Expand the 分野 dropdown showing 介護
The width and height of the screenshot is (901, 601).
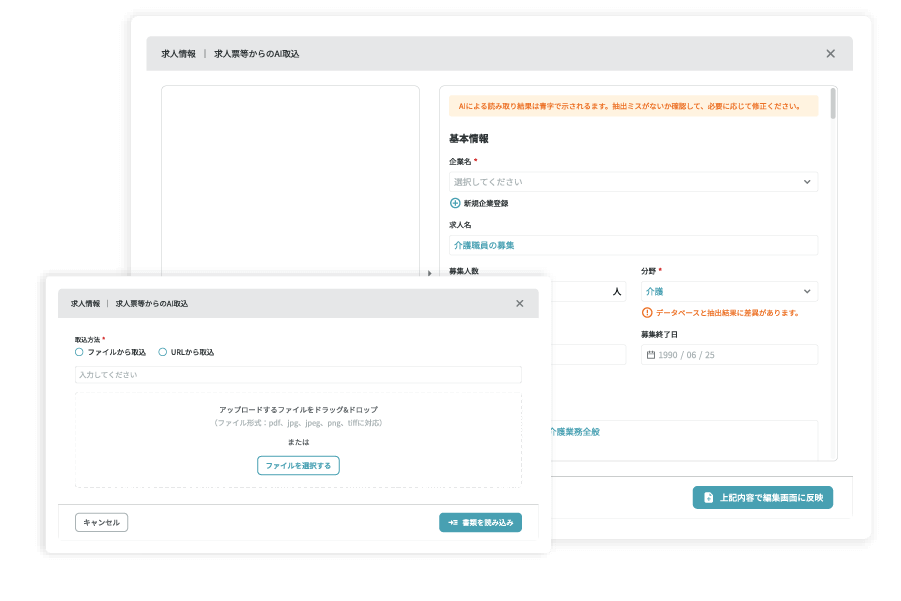(x=728, y=292)
